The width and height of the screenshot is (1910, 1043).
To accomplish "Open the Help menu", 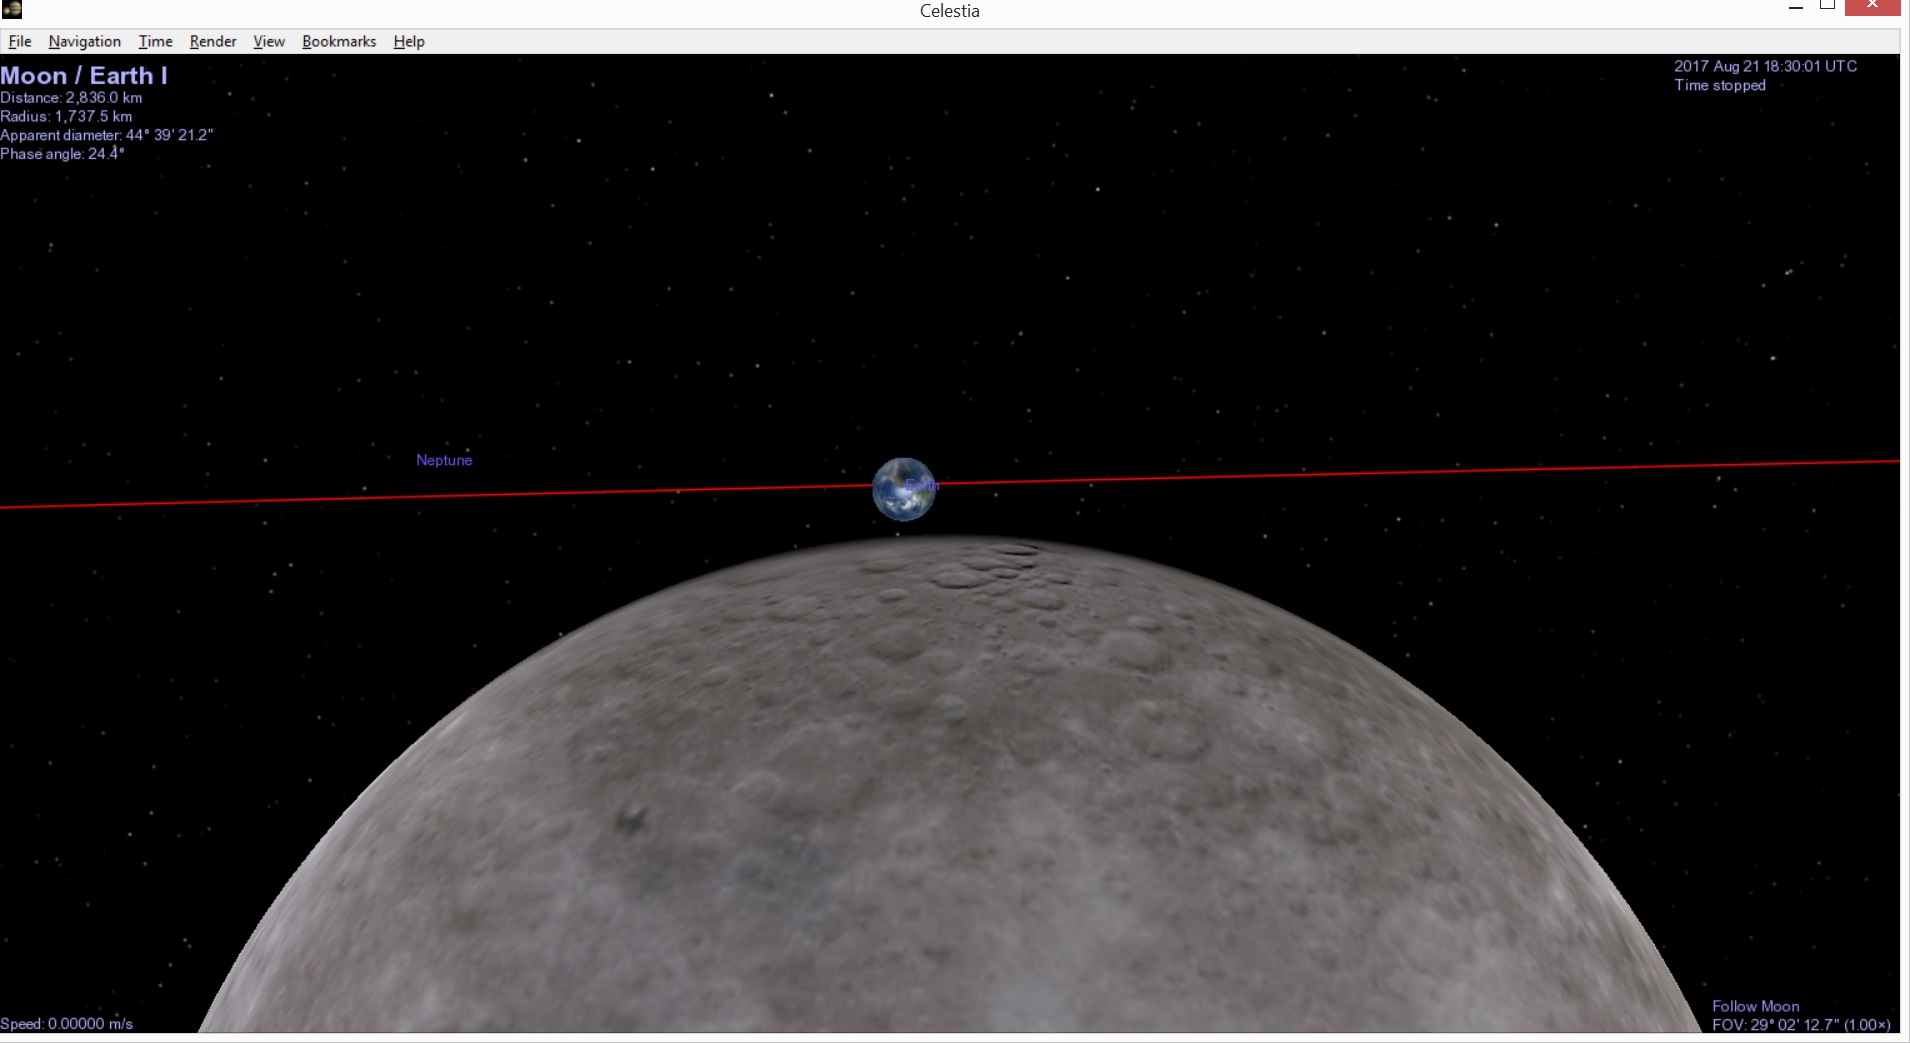I will [x=409, y=41].
